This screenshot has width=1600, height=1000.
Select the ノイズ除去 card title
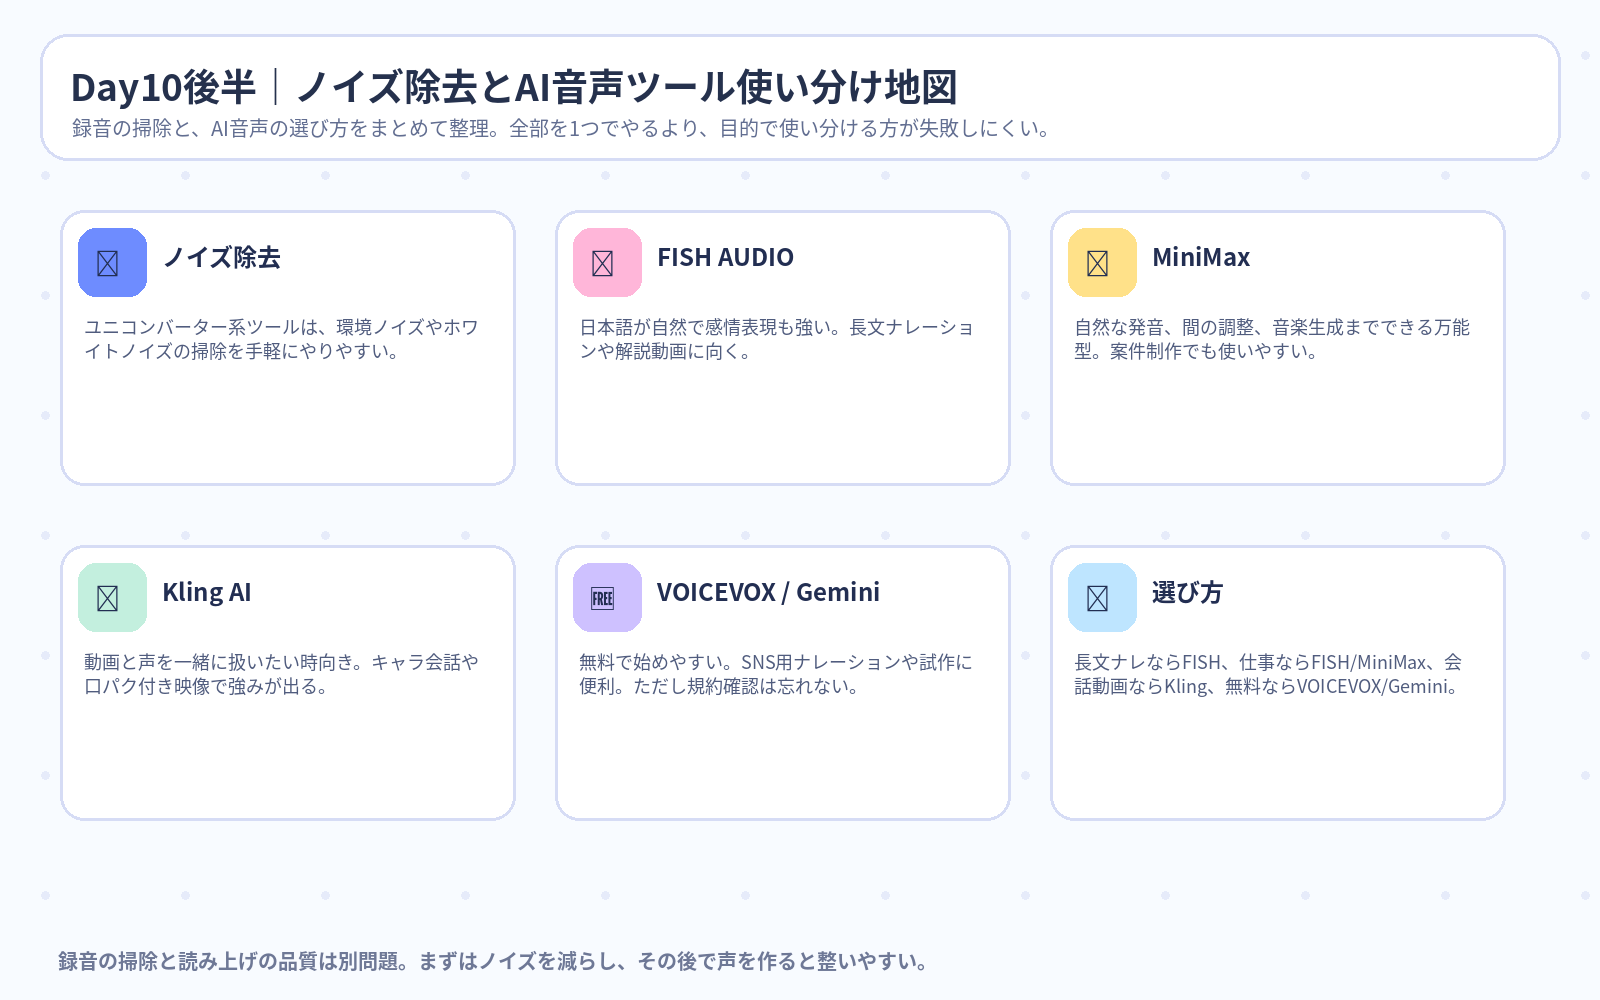point(222,257)
